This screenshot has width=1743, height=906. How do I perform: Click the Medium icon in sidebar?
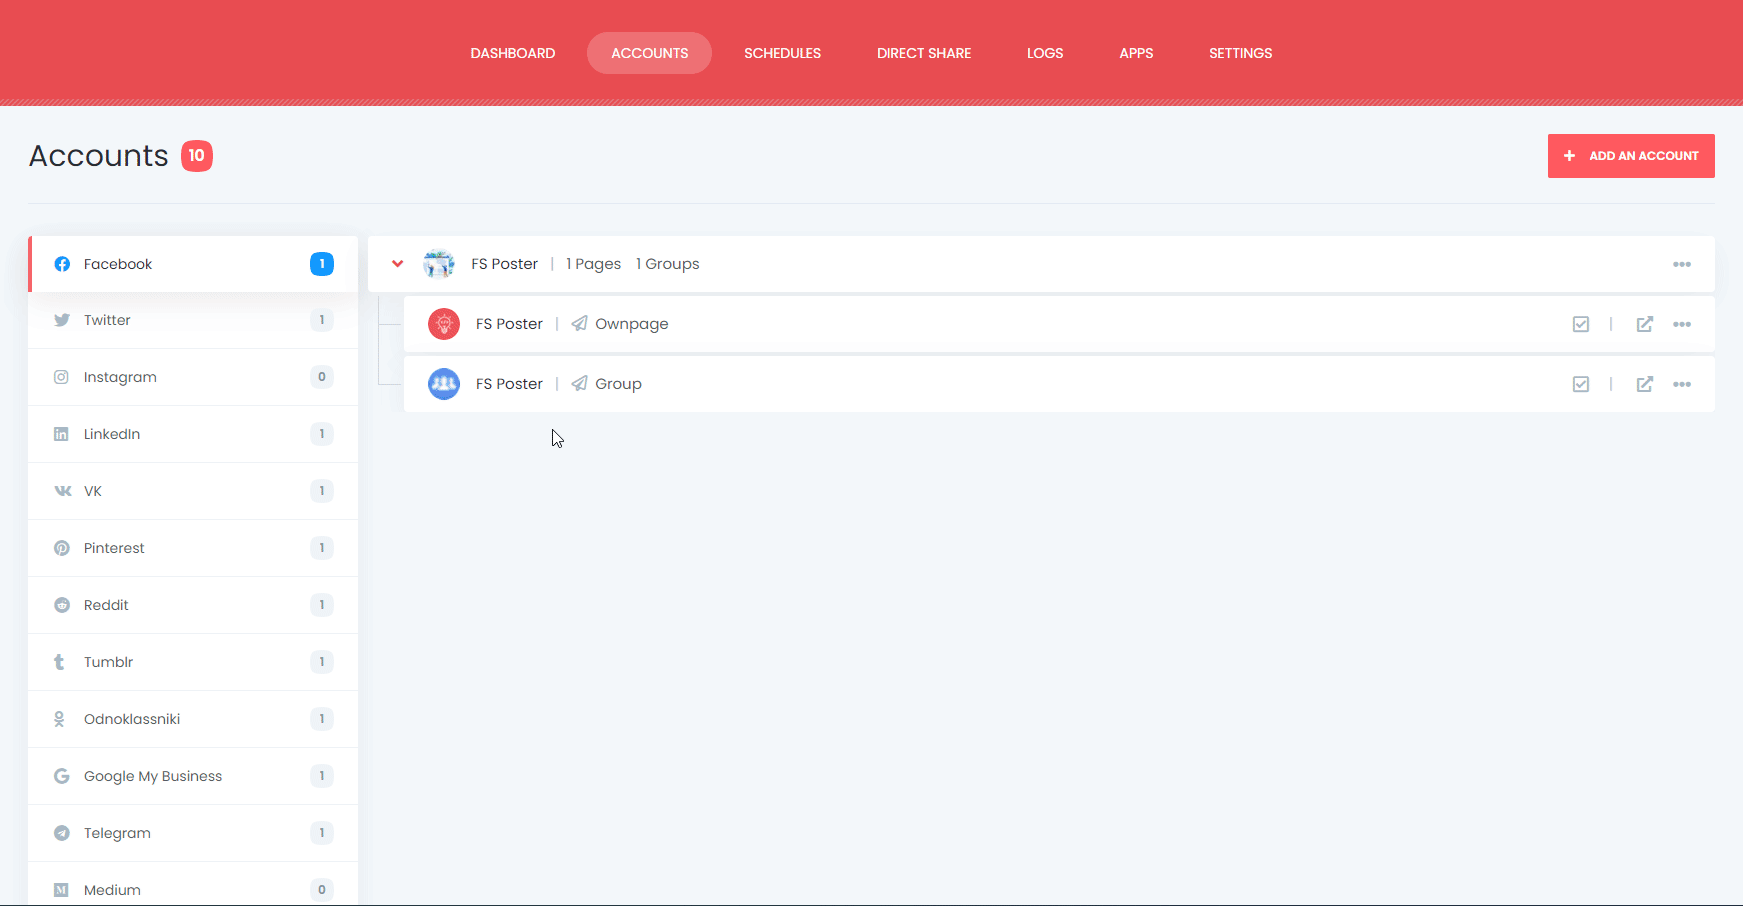tap(61, 890)
